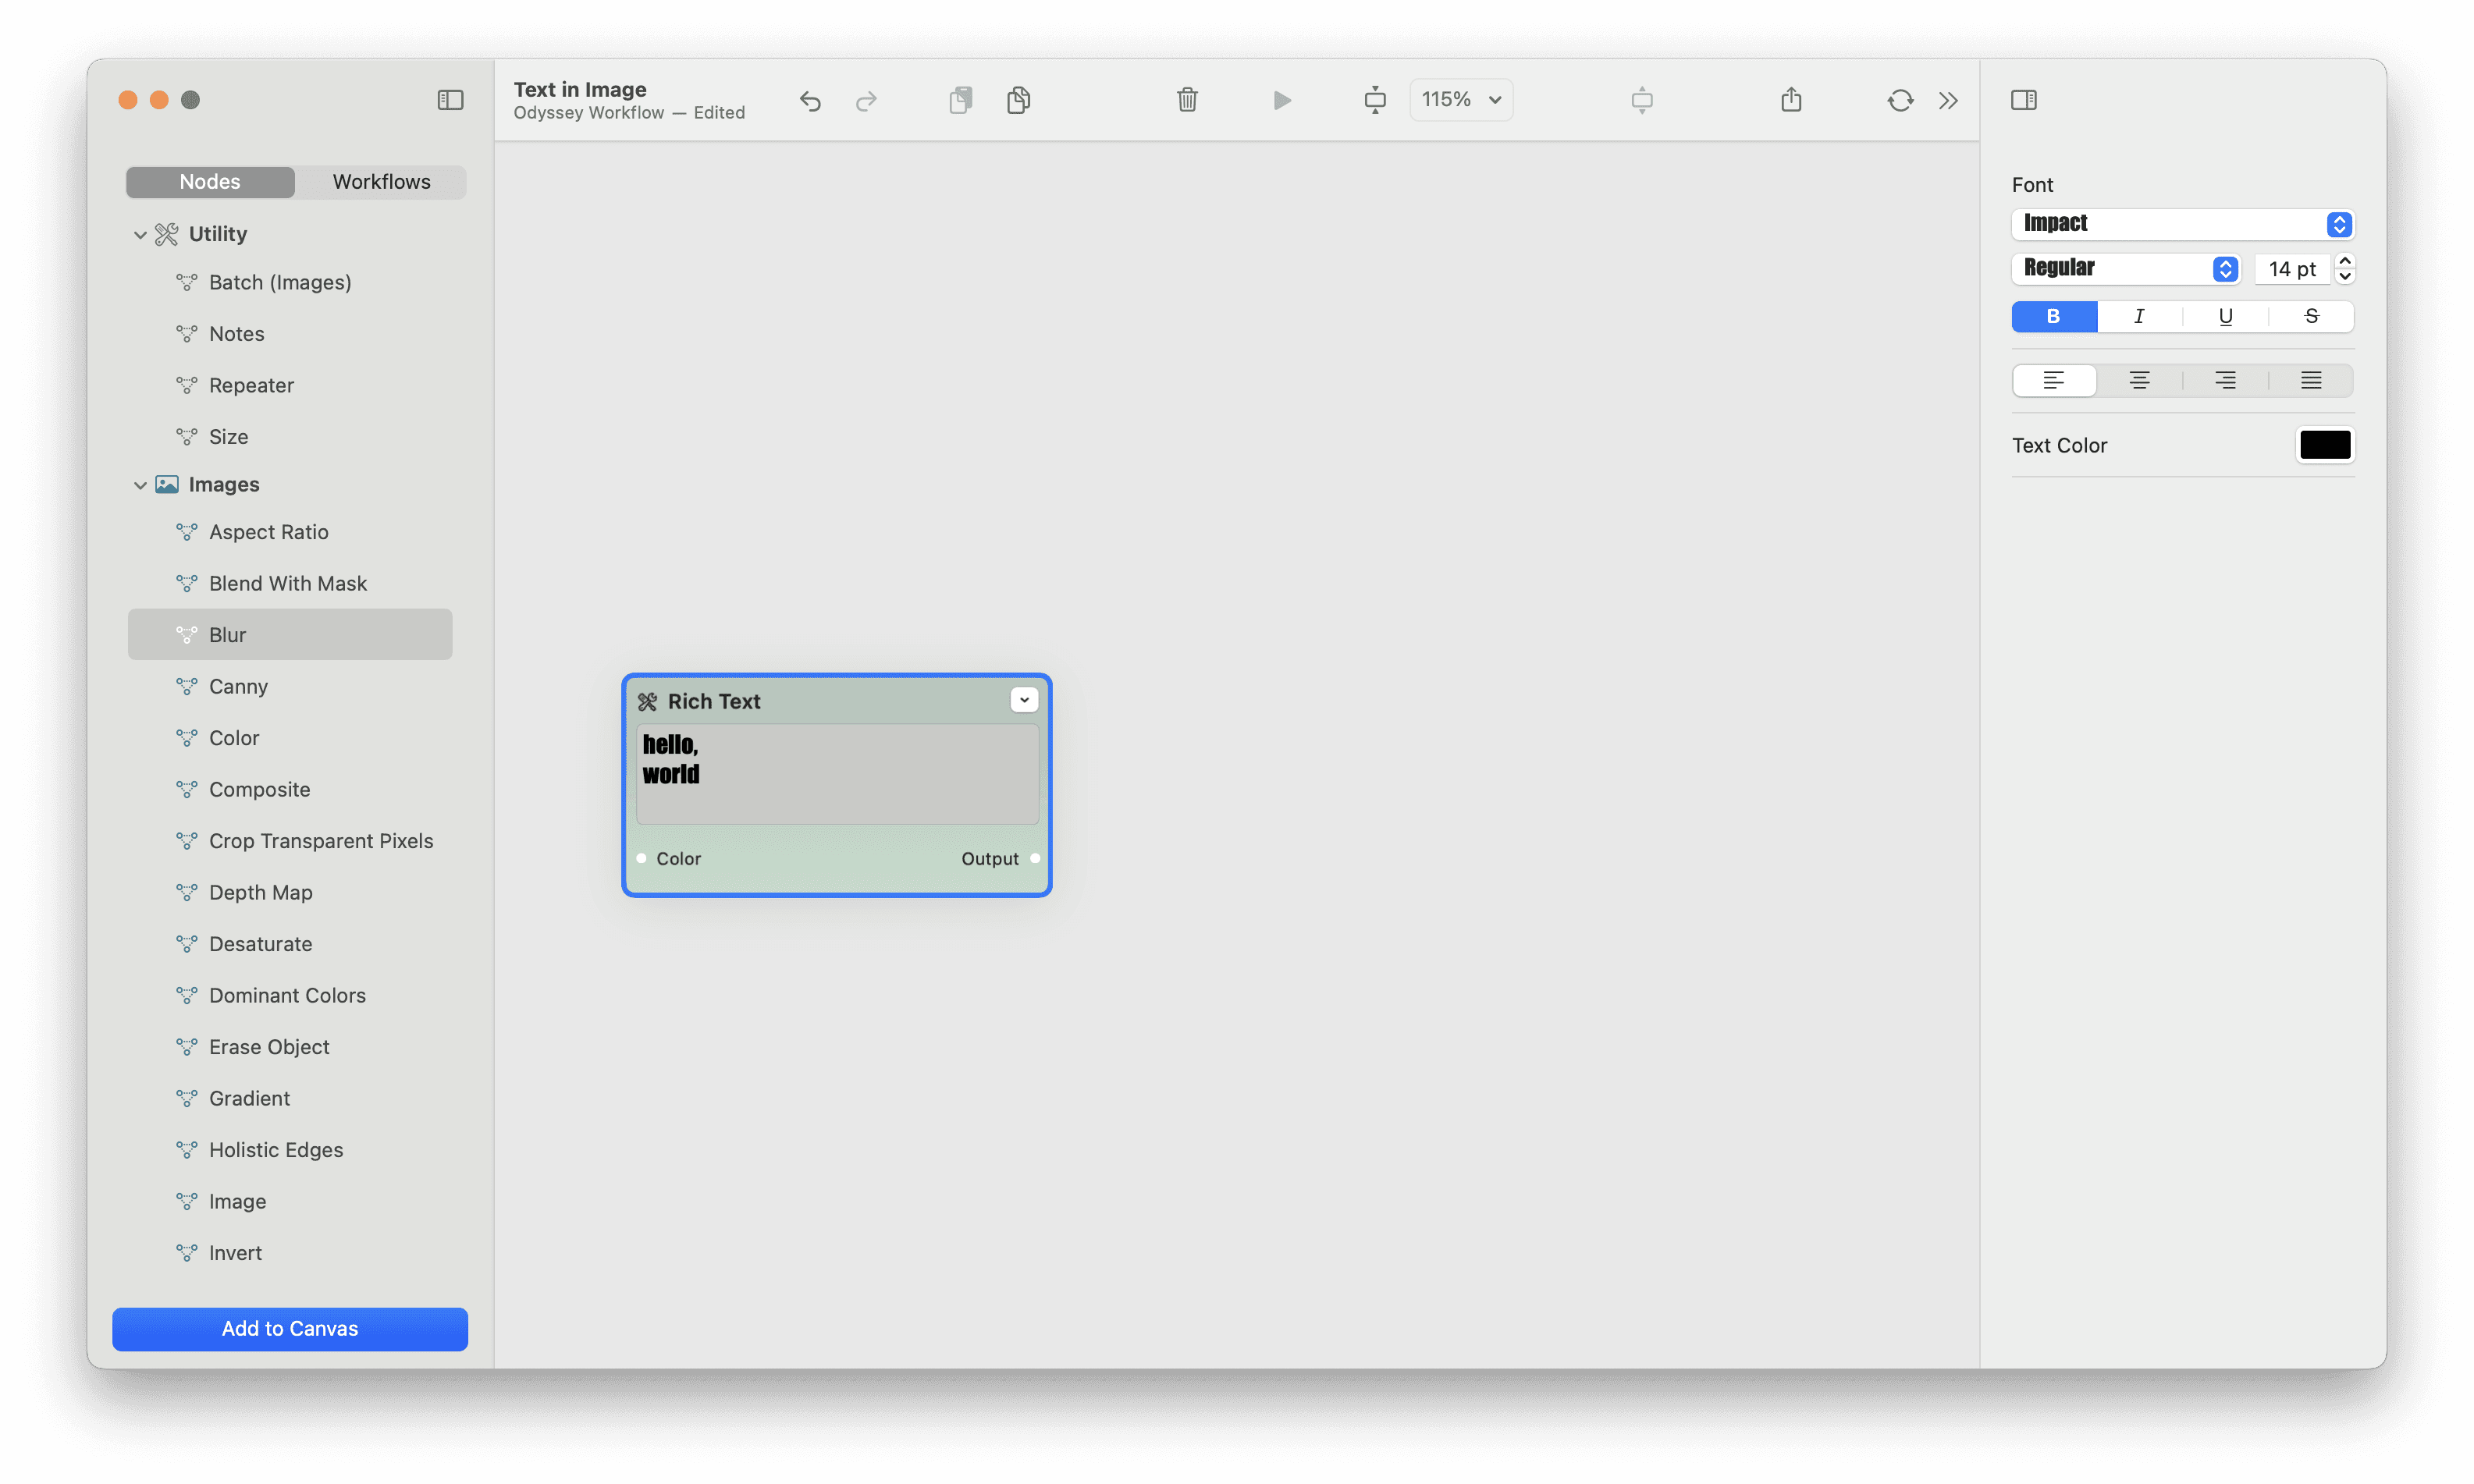This screenshot has width=2474, height=1484.
Task: Select left text alignment icon
Action: pos(2053,378)
